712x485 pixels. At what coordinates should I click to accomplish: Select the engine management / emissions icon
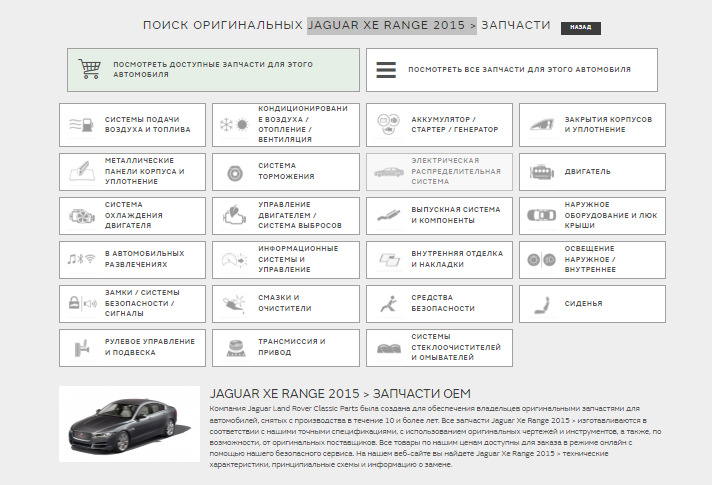[234, 215]
